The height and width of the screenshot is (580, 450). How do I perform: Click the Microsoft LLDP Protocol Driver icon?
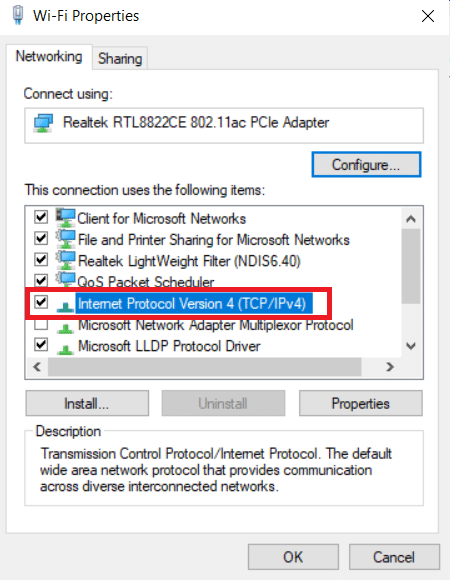click(x=65, y=349)
